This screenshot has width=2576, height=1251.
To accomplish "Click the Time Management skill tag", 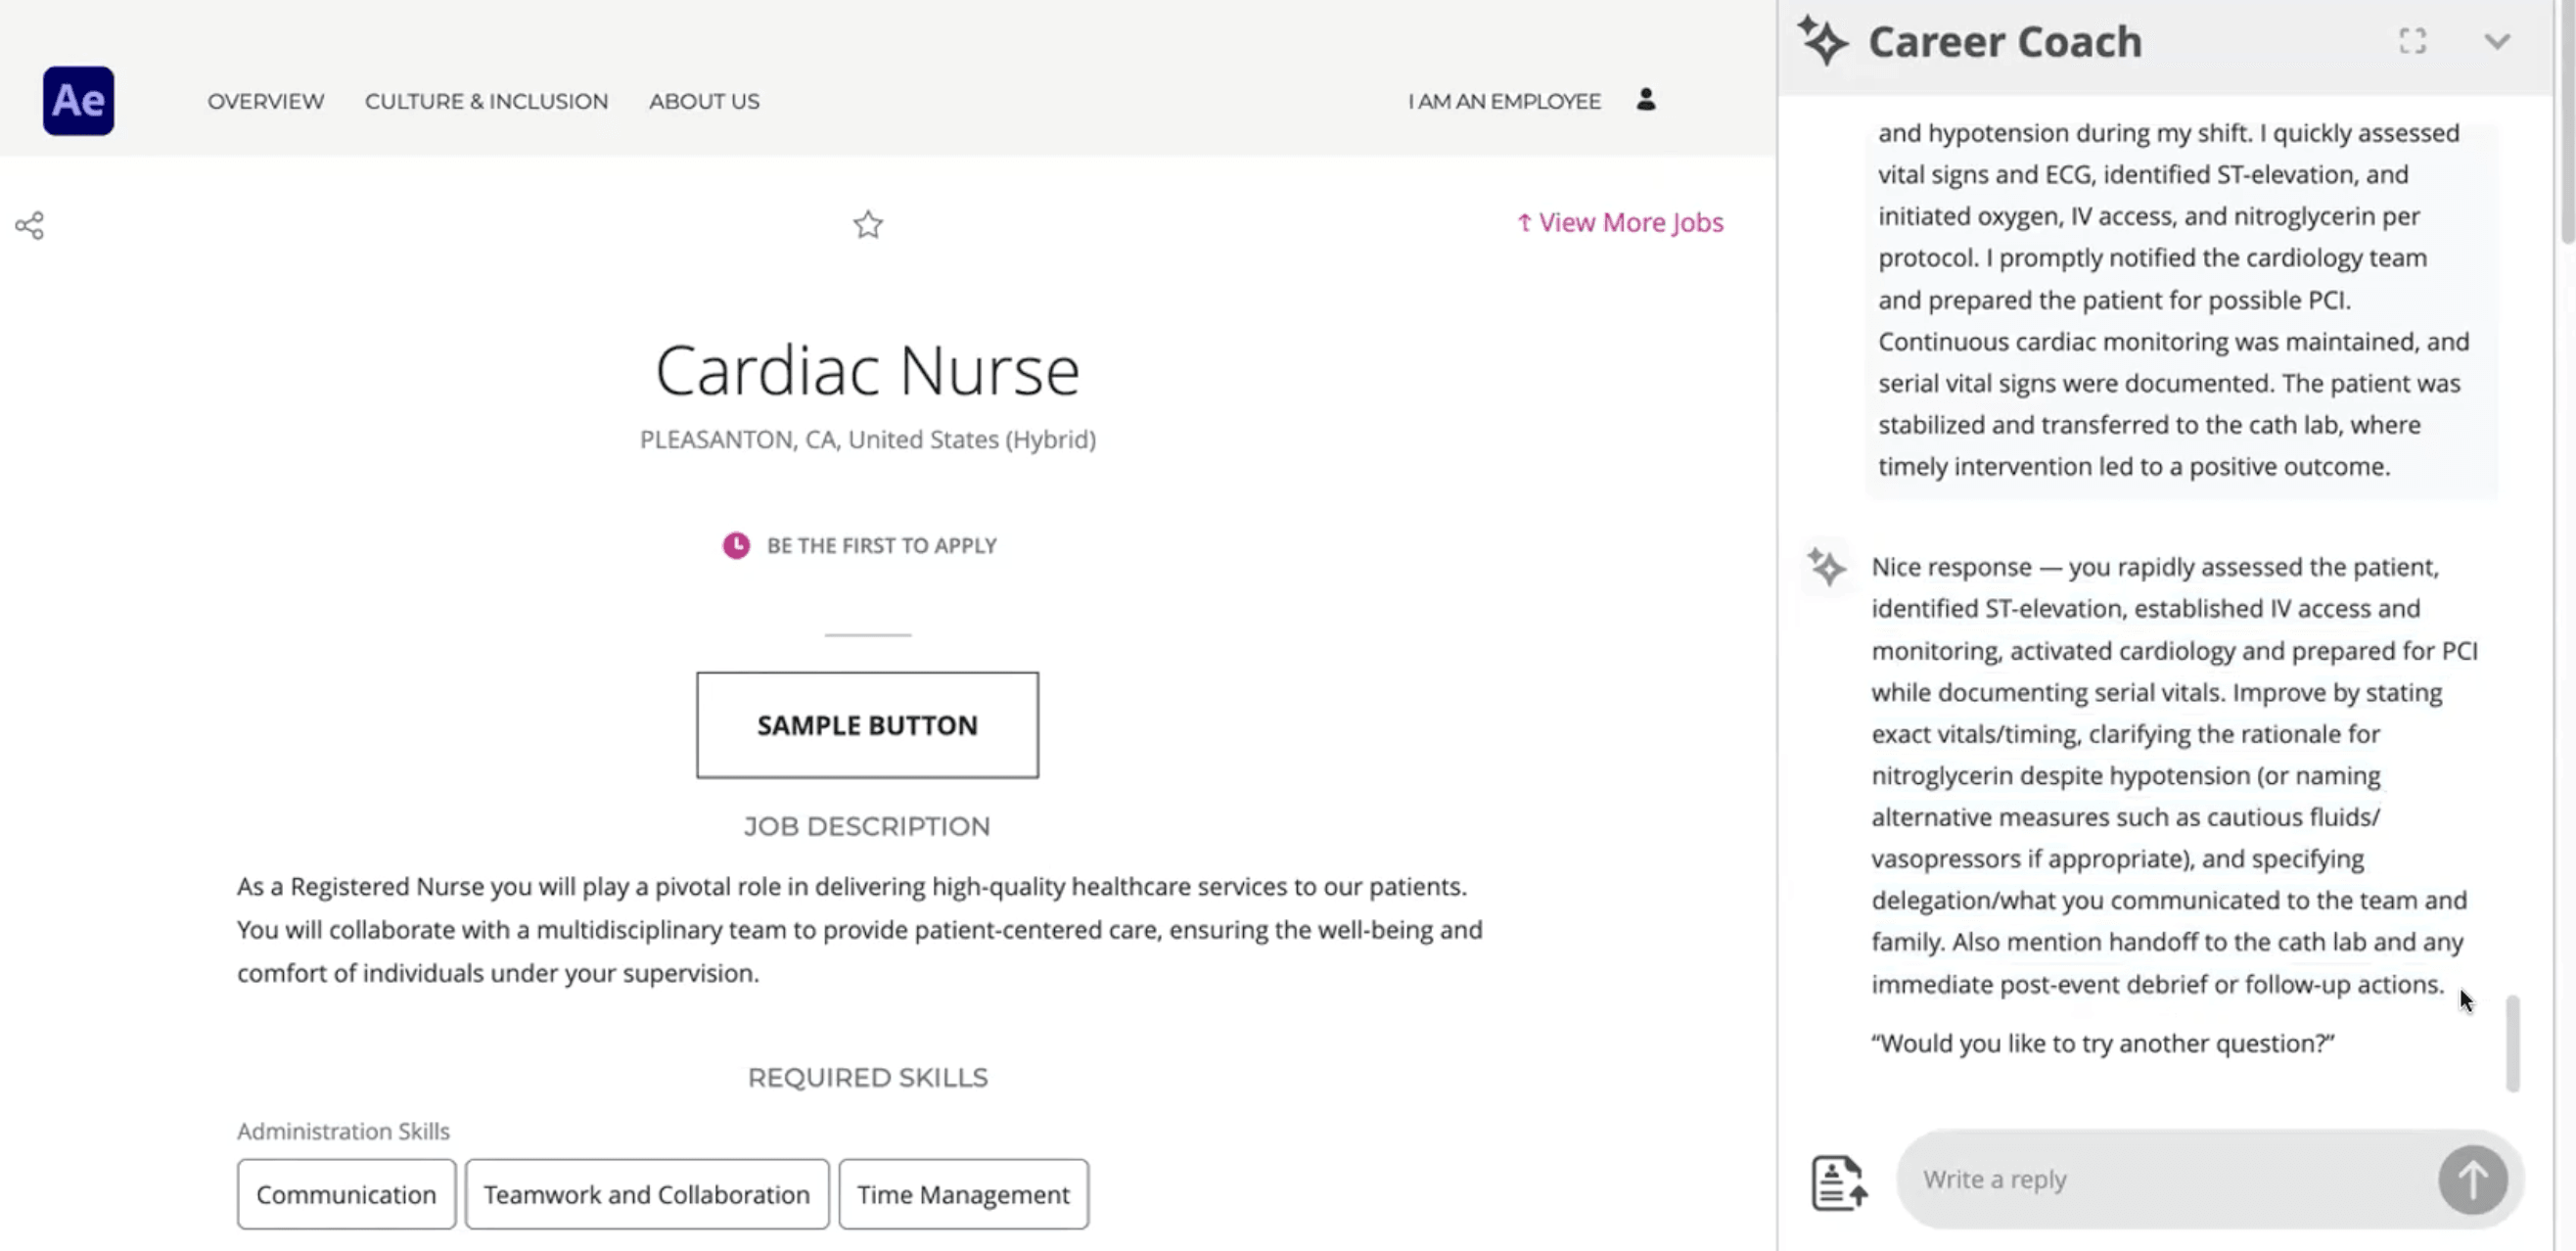I will point(963,1194).
